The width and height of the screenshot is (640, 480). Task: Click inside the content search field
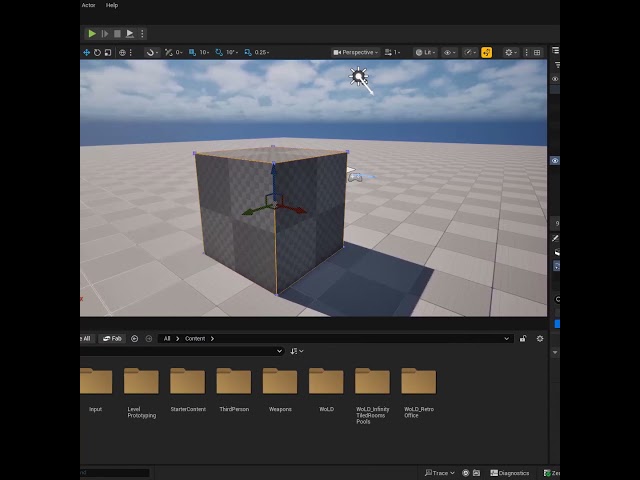click(x=178, y=351)
